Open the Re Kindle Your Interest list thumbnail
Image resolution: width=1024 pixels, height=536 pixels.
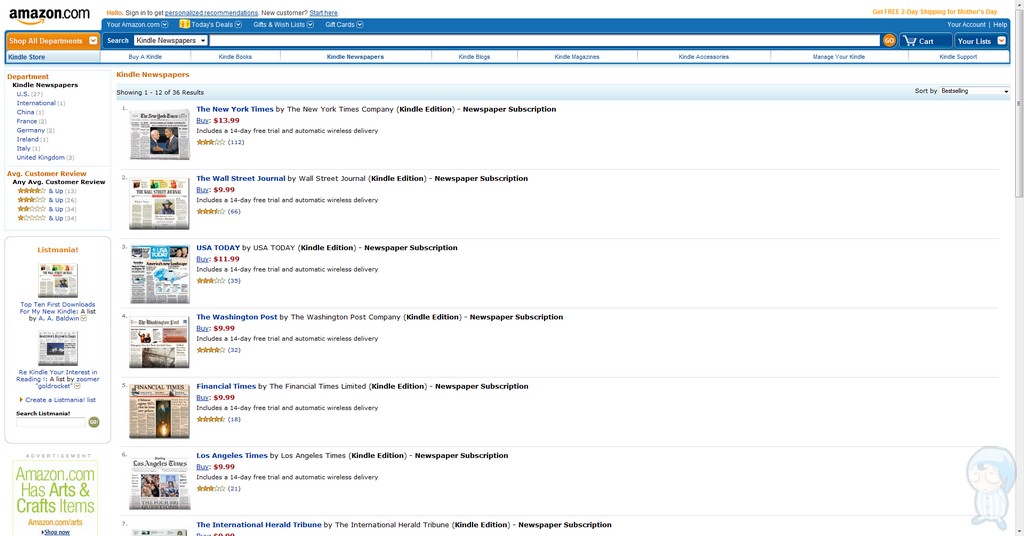pos(57,348)
